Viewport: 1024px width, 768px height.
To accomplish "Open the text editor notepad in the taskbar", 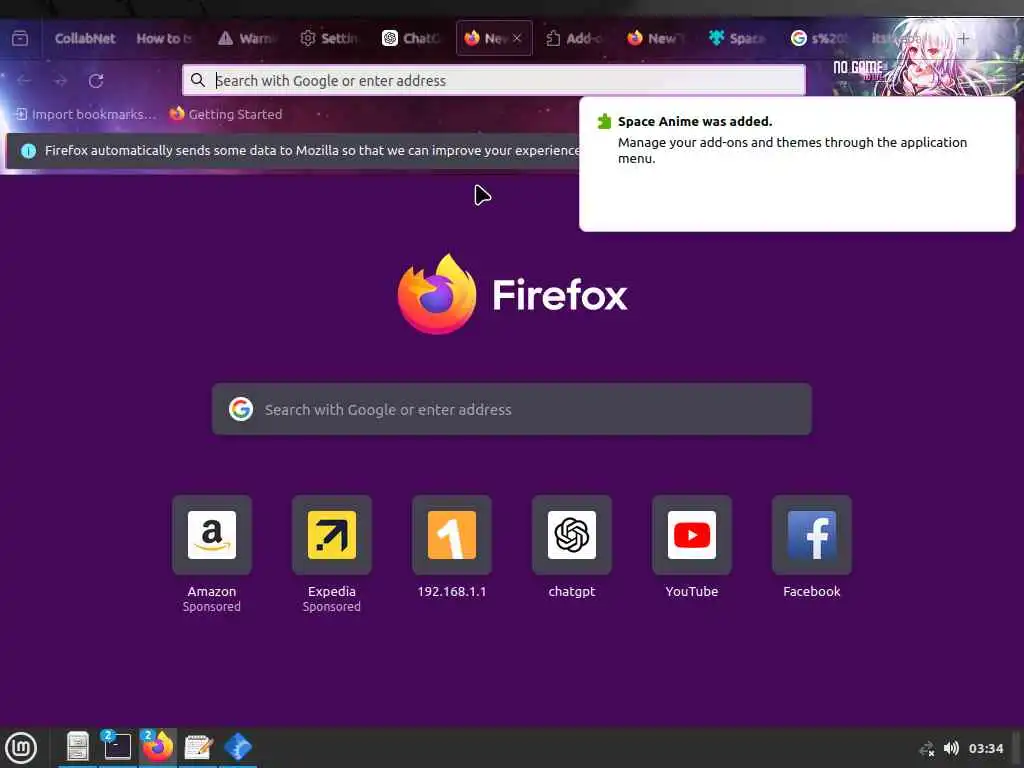I will pyautogui.click(x=198, y=747).
